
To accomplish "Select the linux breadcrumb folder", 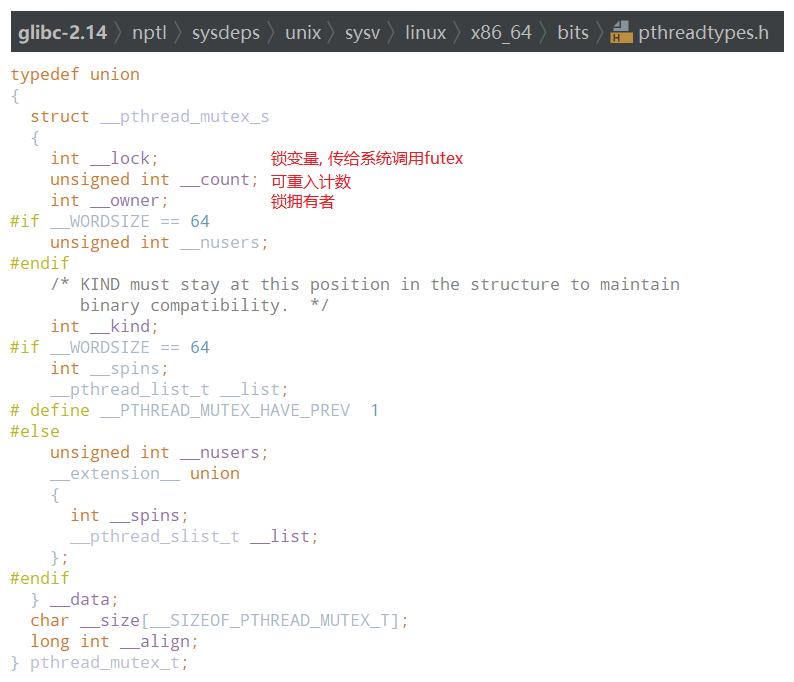I will 425,33.
